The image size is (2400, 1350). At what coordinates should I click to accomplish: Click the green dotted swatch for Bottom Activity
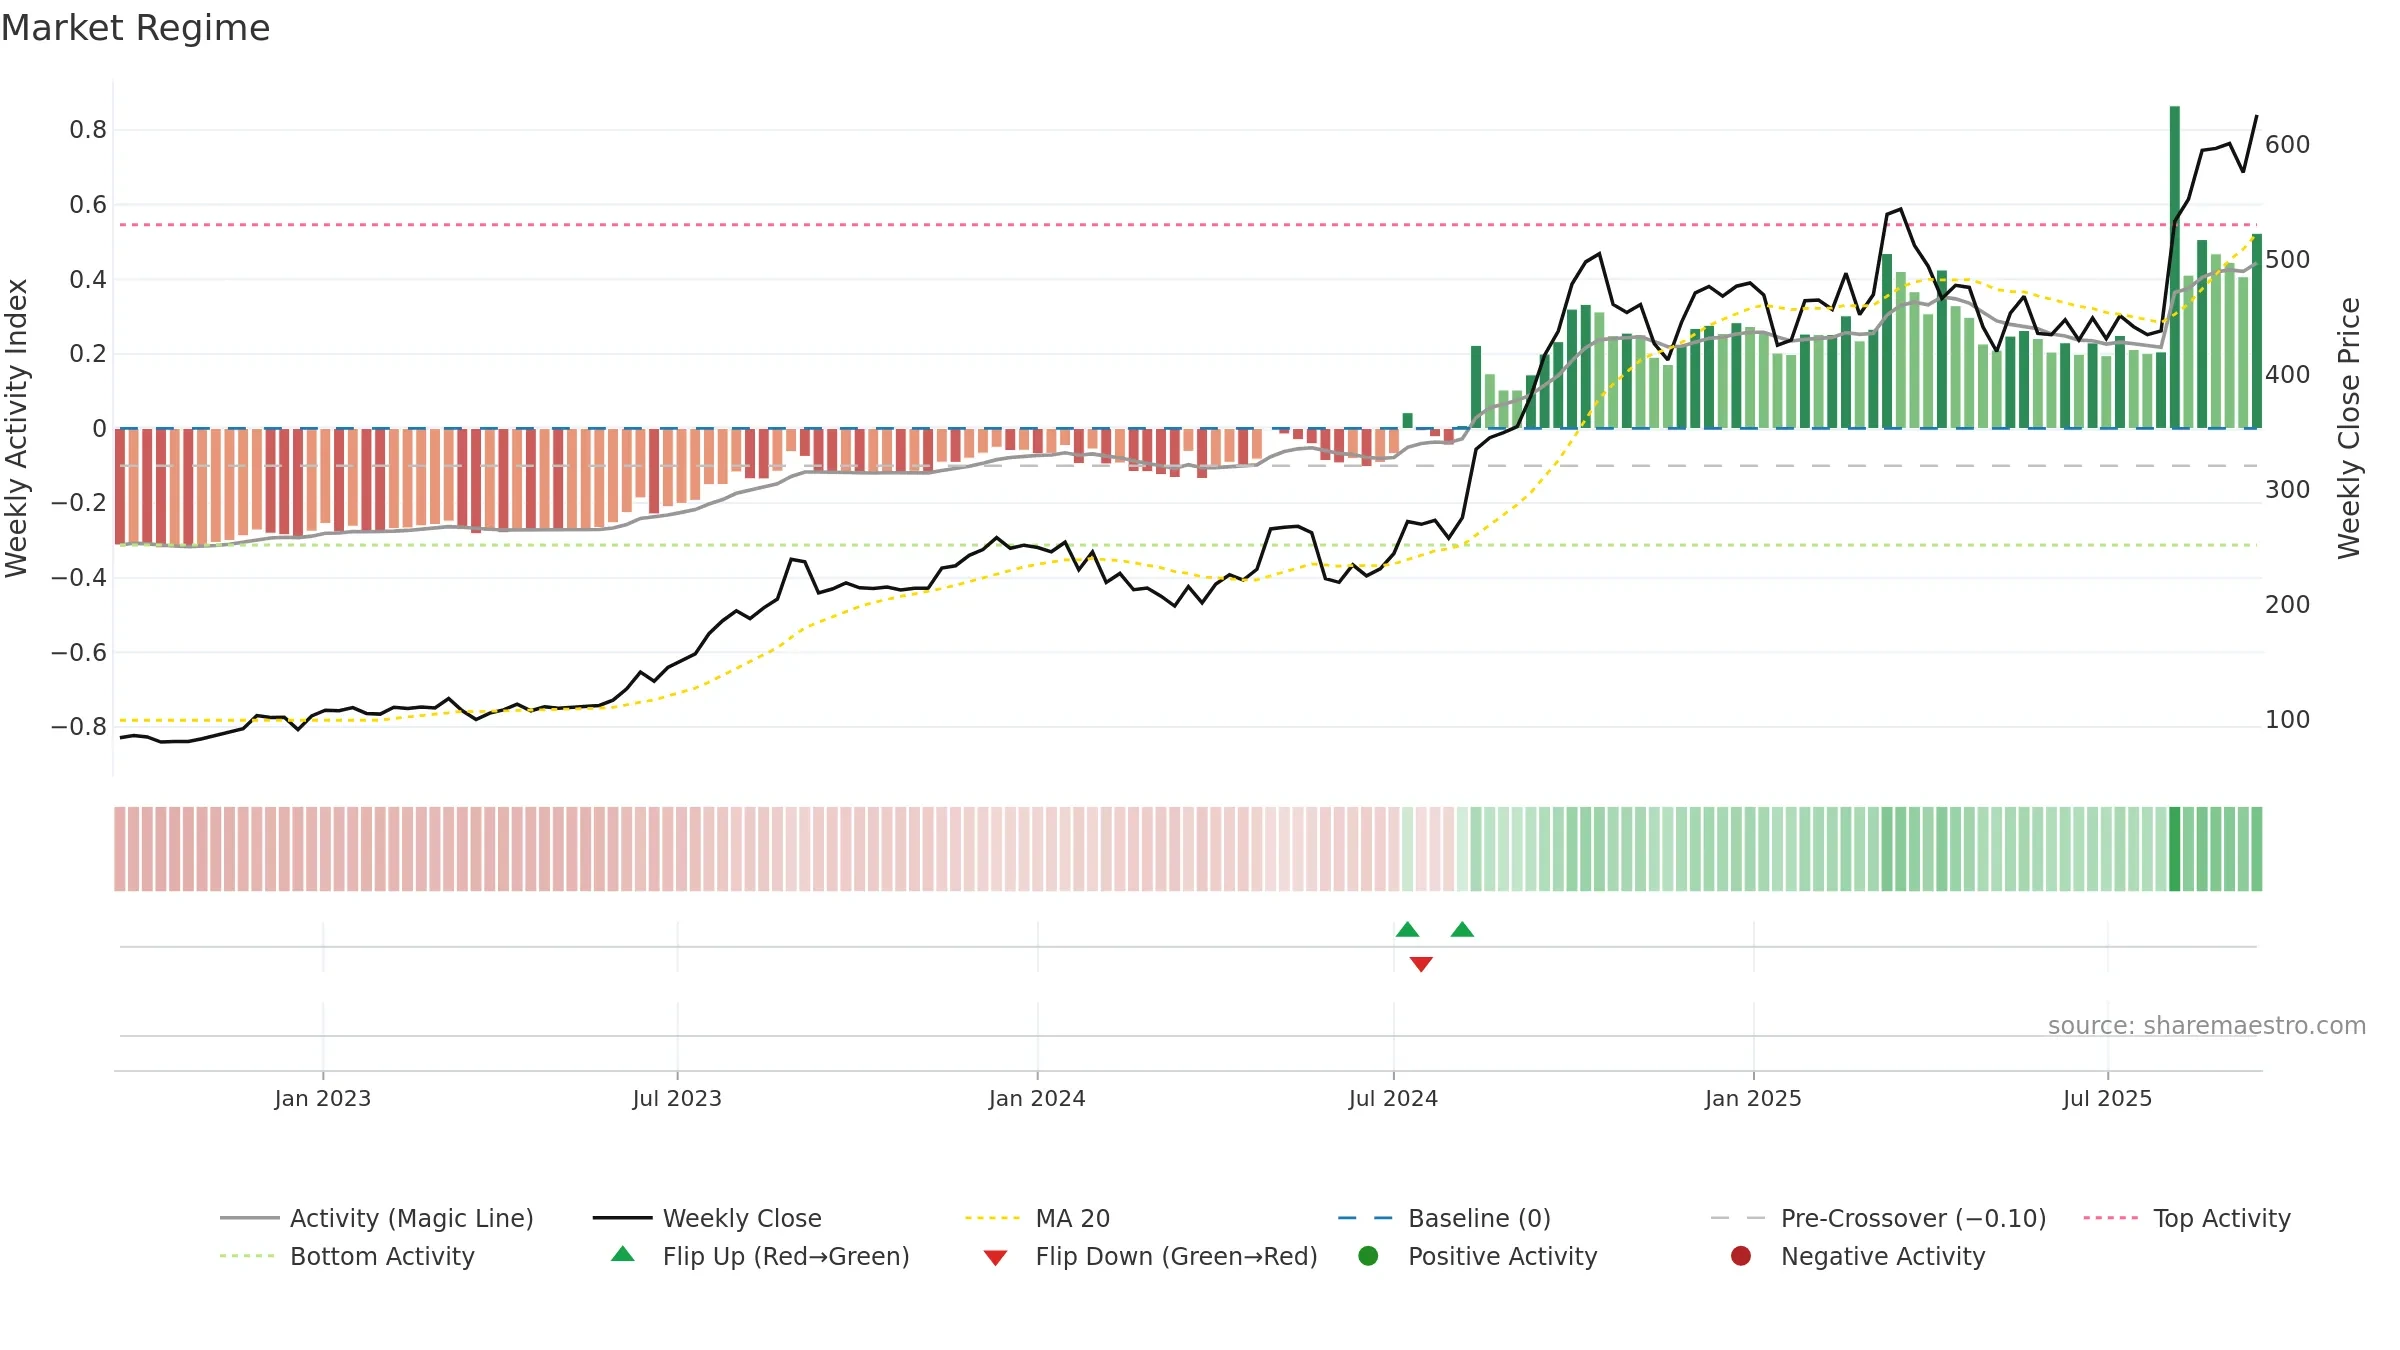pos(247,1256)
